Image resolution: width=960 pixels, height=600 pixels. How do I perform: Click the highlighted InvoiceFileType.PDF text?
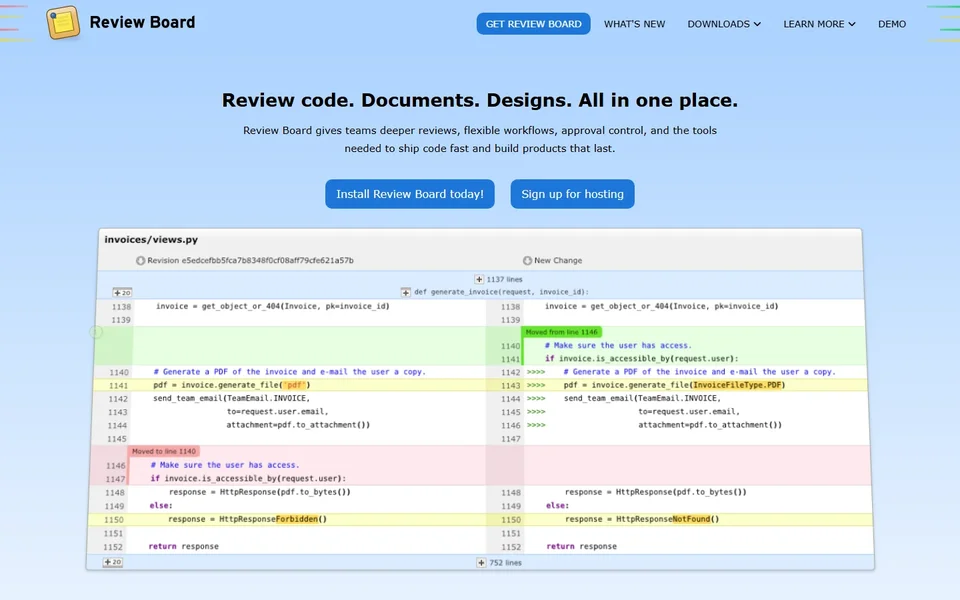click(737, 385)
